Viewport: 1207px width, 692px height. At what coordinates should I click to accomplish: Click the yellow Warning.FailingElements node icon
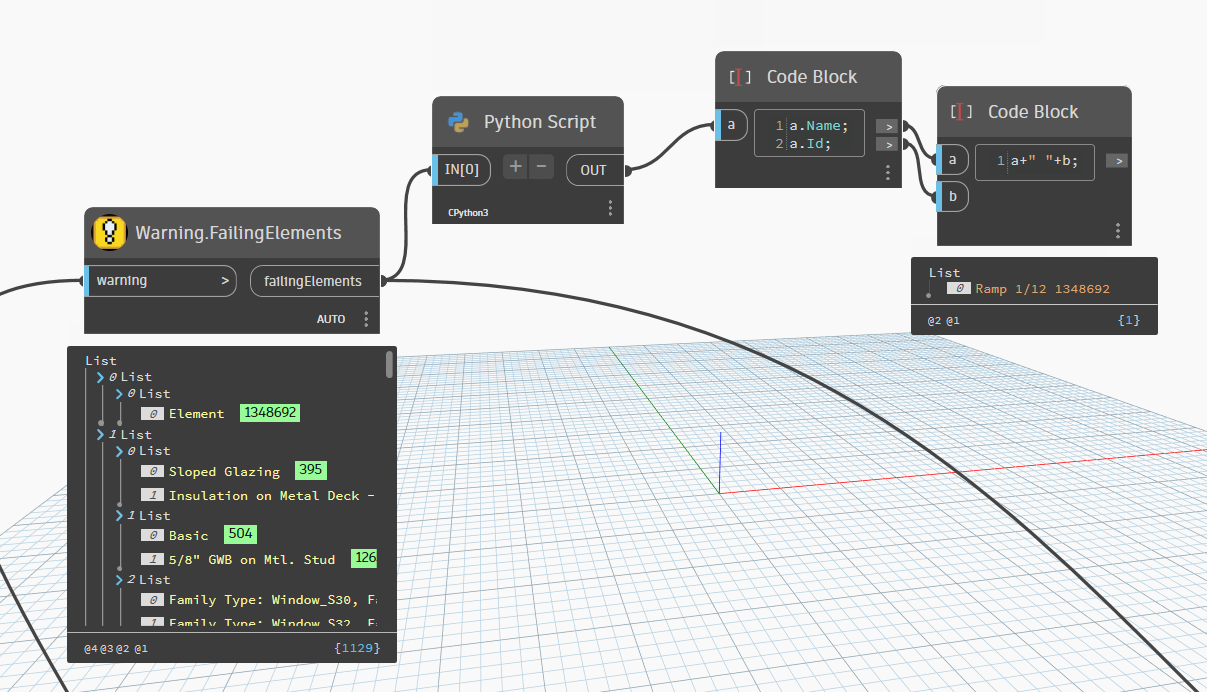(108, 232)
